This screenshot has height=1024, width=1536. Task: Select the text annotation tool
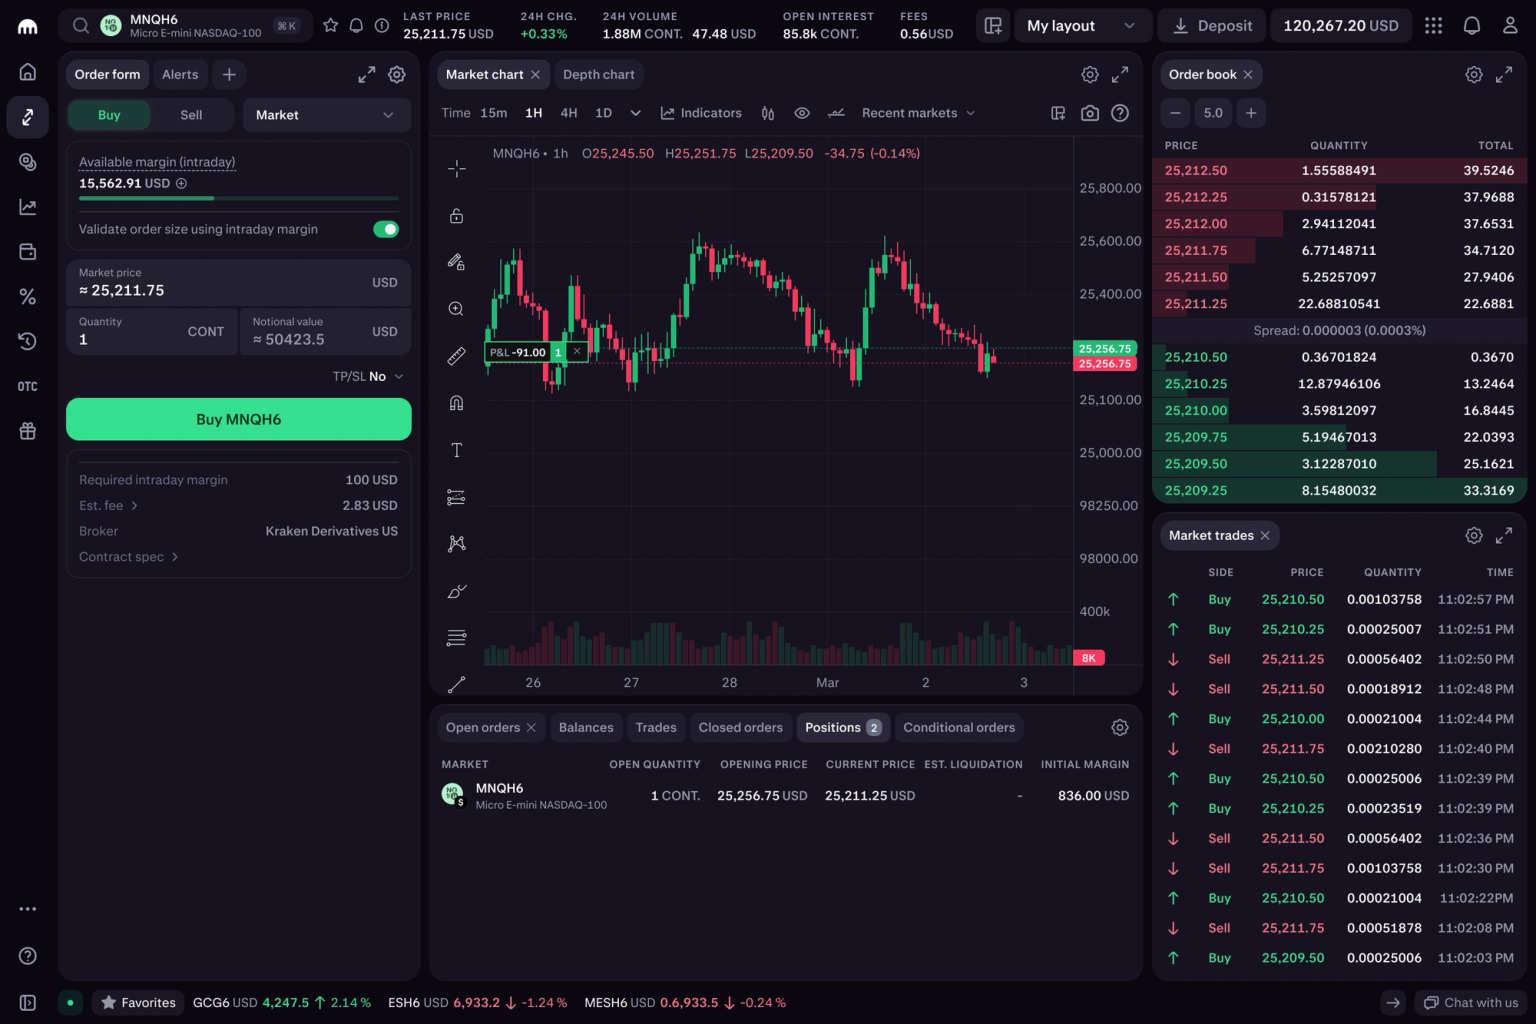pos(456,450)
